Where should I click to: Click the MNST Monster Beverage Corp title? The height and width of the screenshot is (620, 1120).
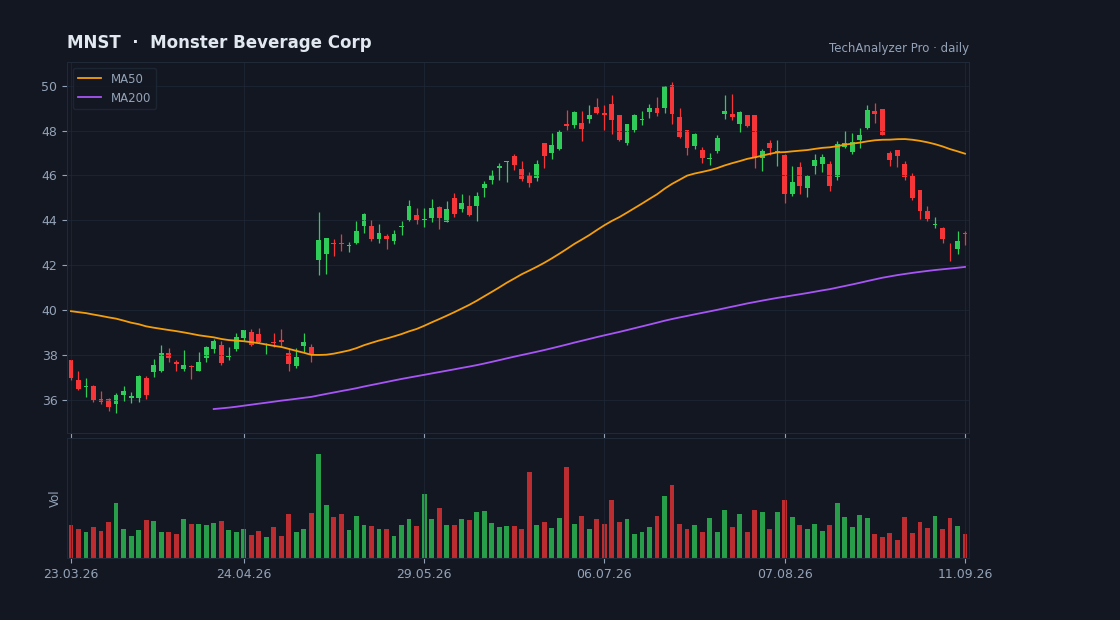[x=219, y=42]
